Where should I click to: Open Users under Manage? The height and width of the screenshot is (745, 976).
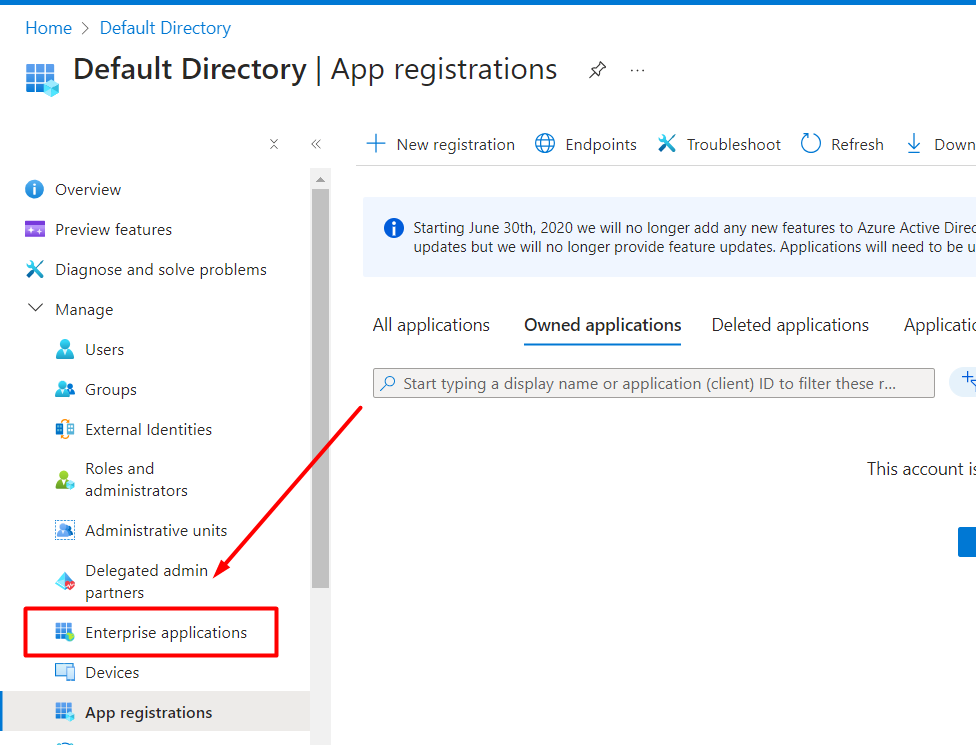pos(105,350)
